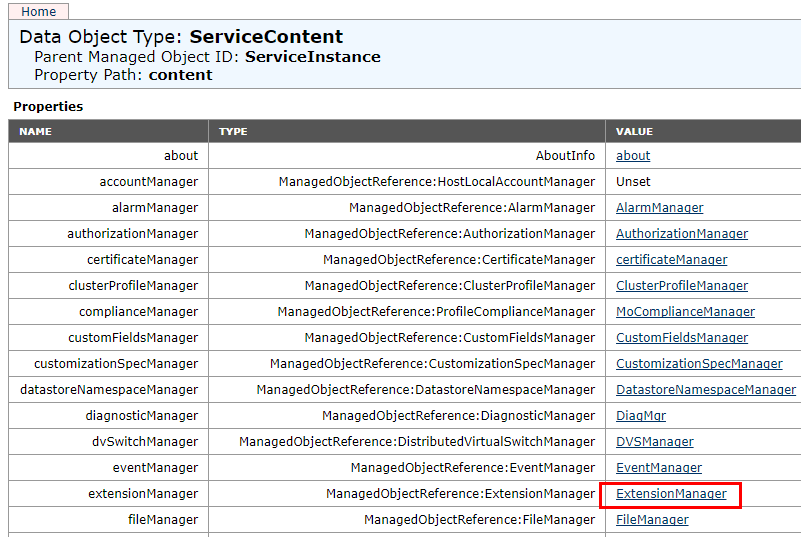
Task: Click the accountManager Unset value cell
Action: [x=633, y=182]
